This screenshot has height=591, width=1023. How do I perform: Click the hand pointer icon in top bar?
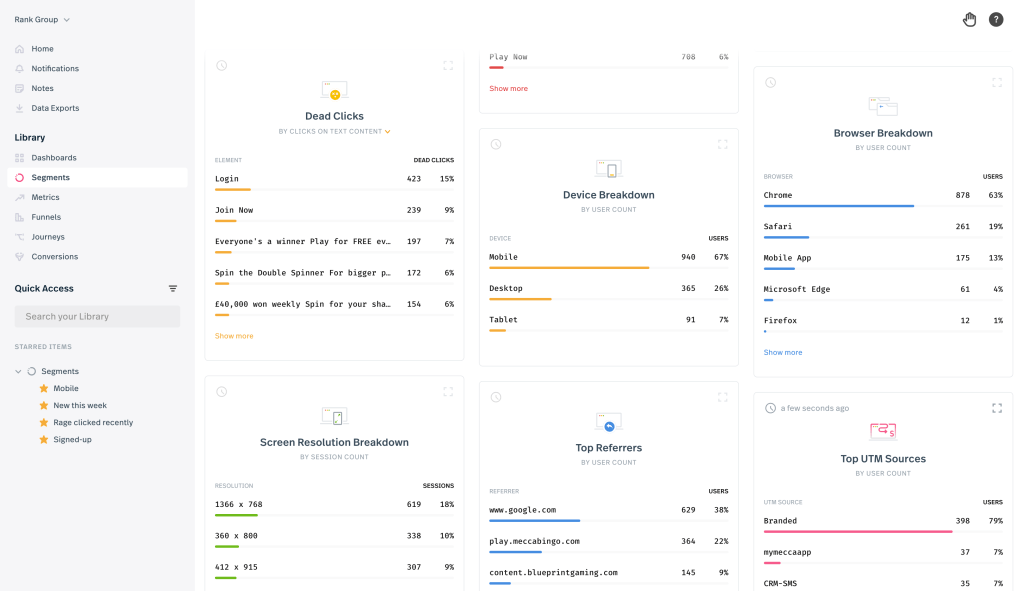coord(969,20)
